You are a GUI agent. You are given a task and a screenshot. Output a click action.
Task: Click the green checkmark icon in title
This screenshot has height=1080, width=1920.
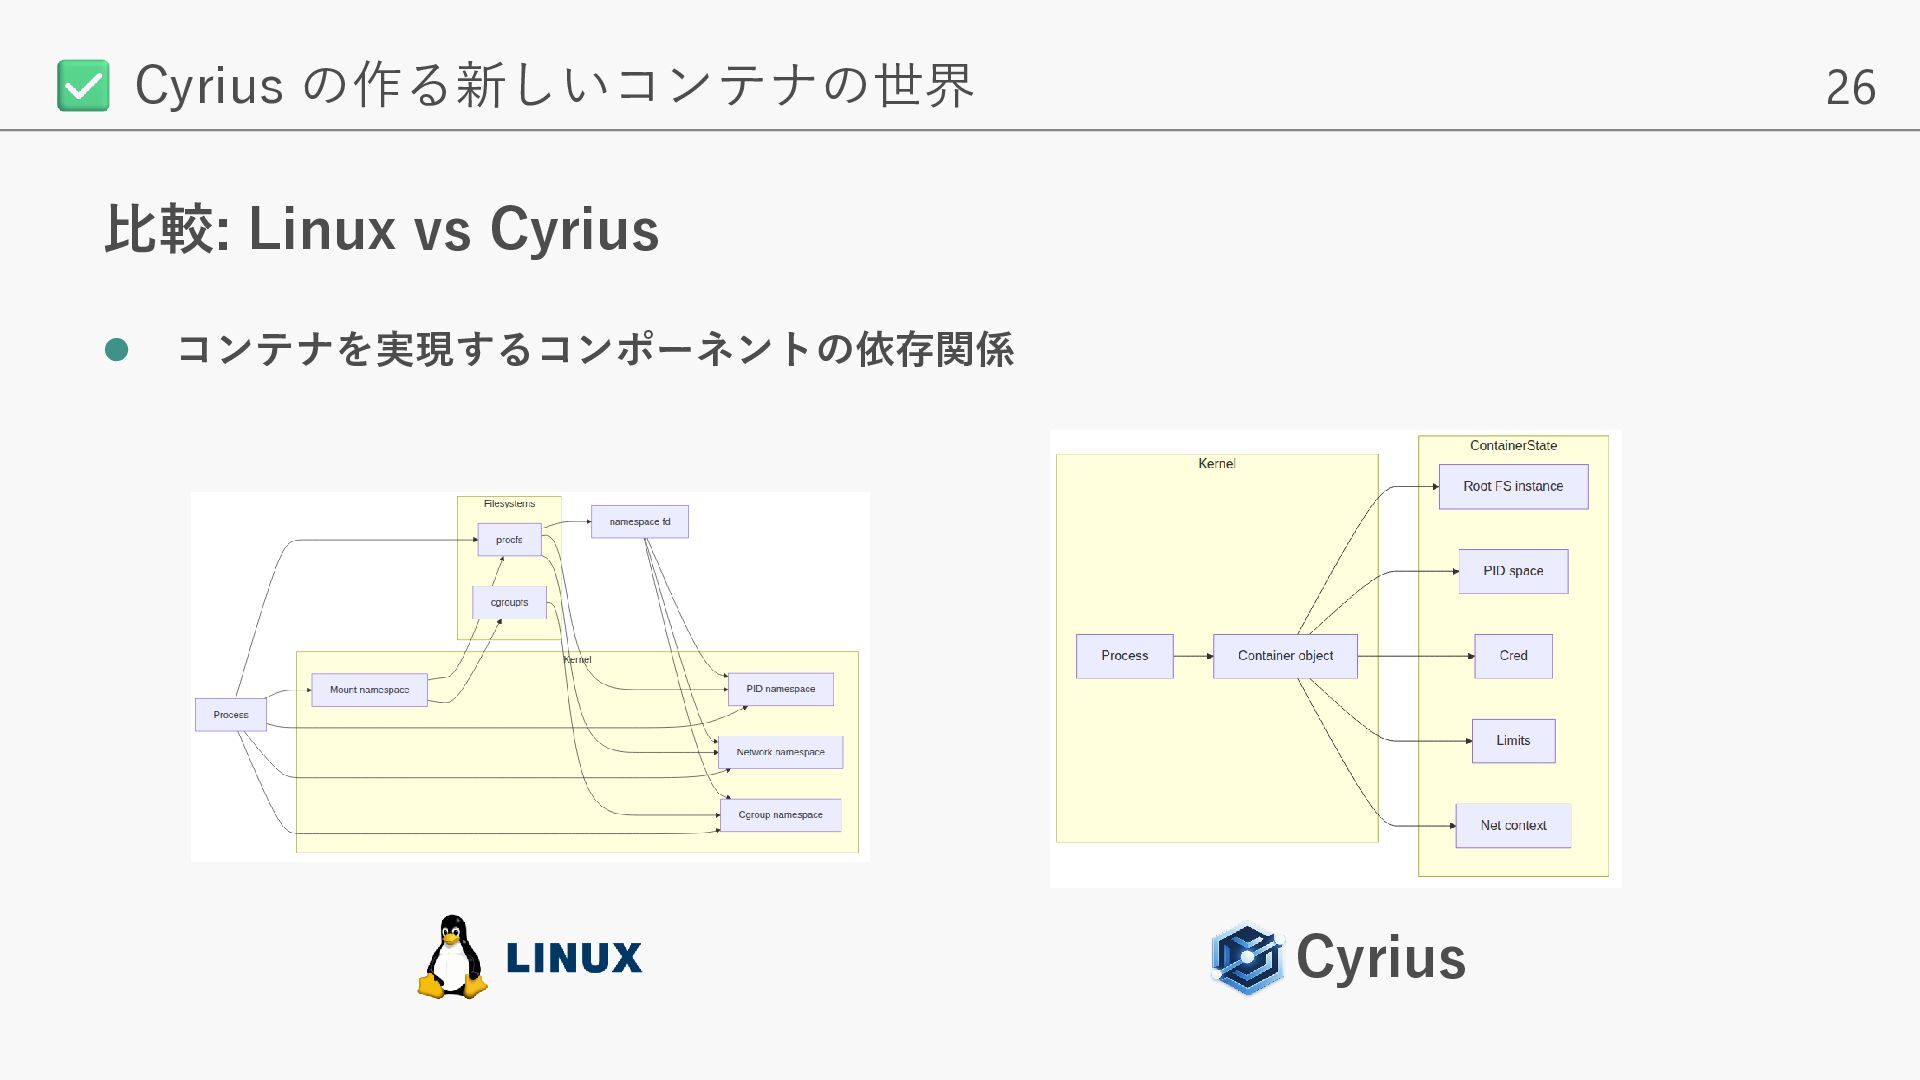pyautogui.click(x=83, y=85)
